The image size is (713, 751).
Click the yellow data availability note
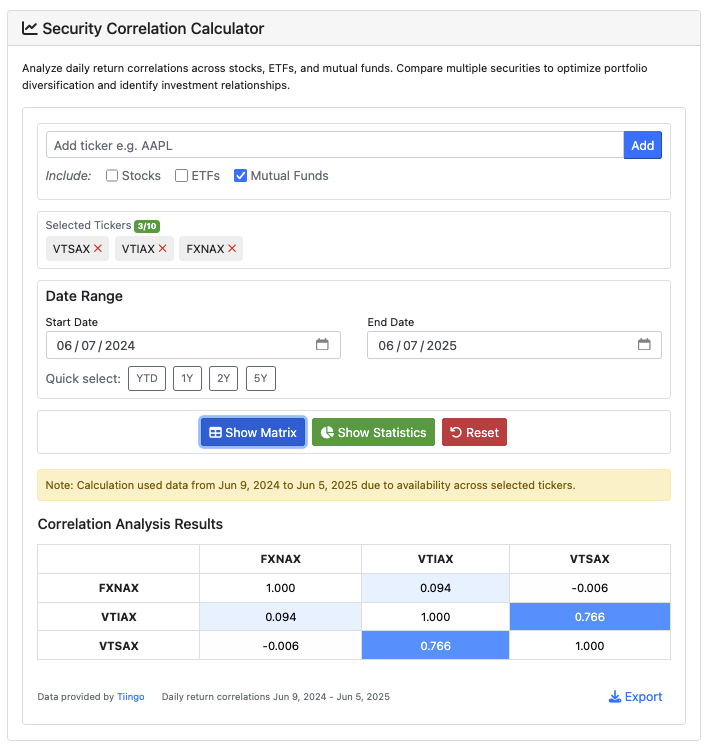pos(354,485)
